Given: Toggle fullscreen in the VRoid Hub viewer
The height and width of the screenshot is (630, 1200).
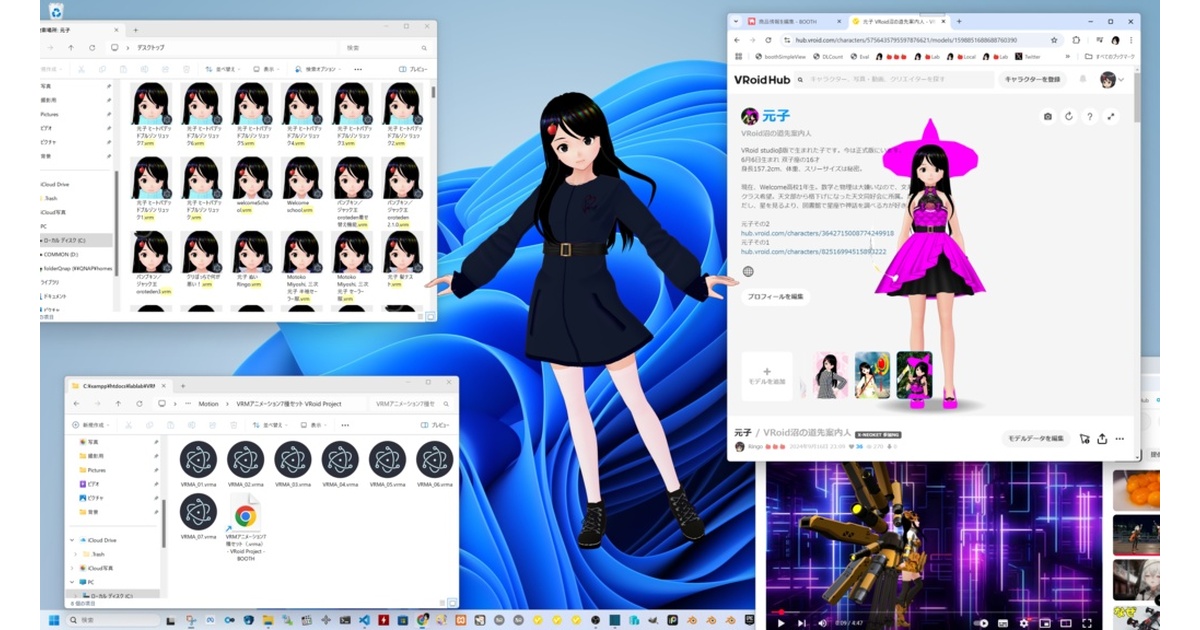Looking at the screenshot, I should coord(1111,116).
